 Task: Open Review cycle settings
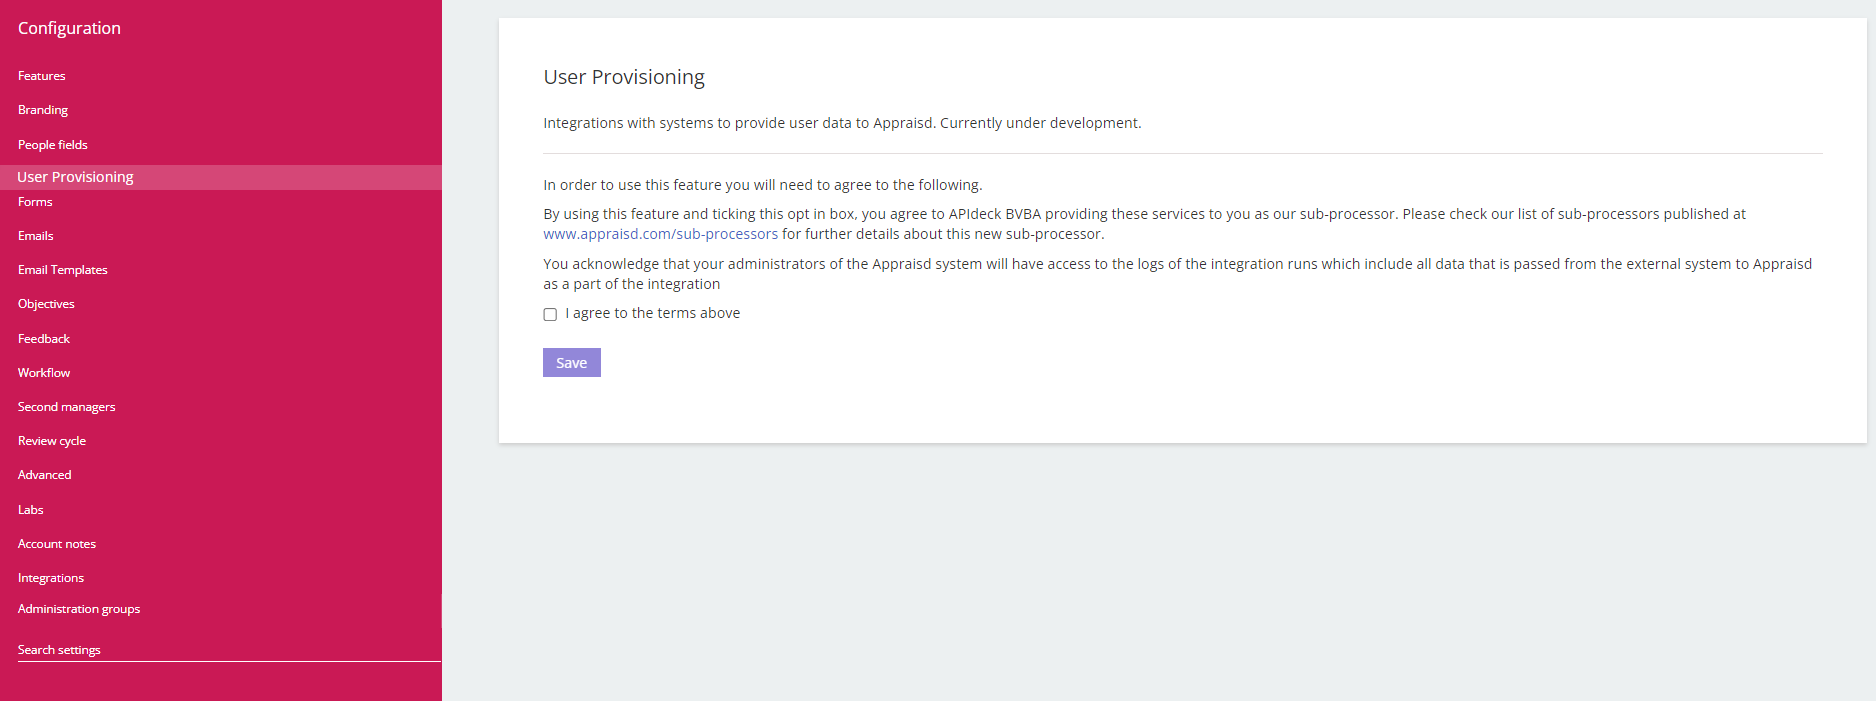(x=52, y=441)
